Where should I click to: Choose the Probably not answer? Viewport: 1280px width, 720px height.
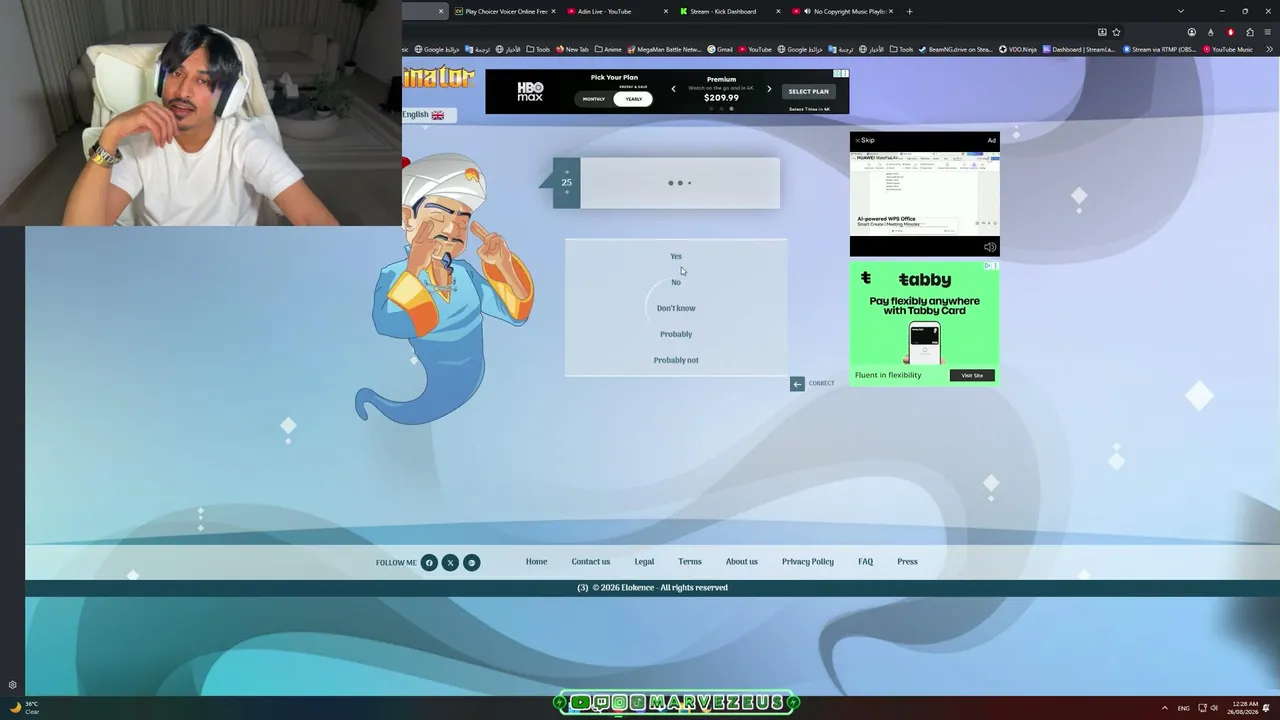click(x=676, y=360)
